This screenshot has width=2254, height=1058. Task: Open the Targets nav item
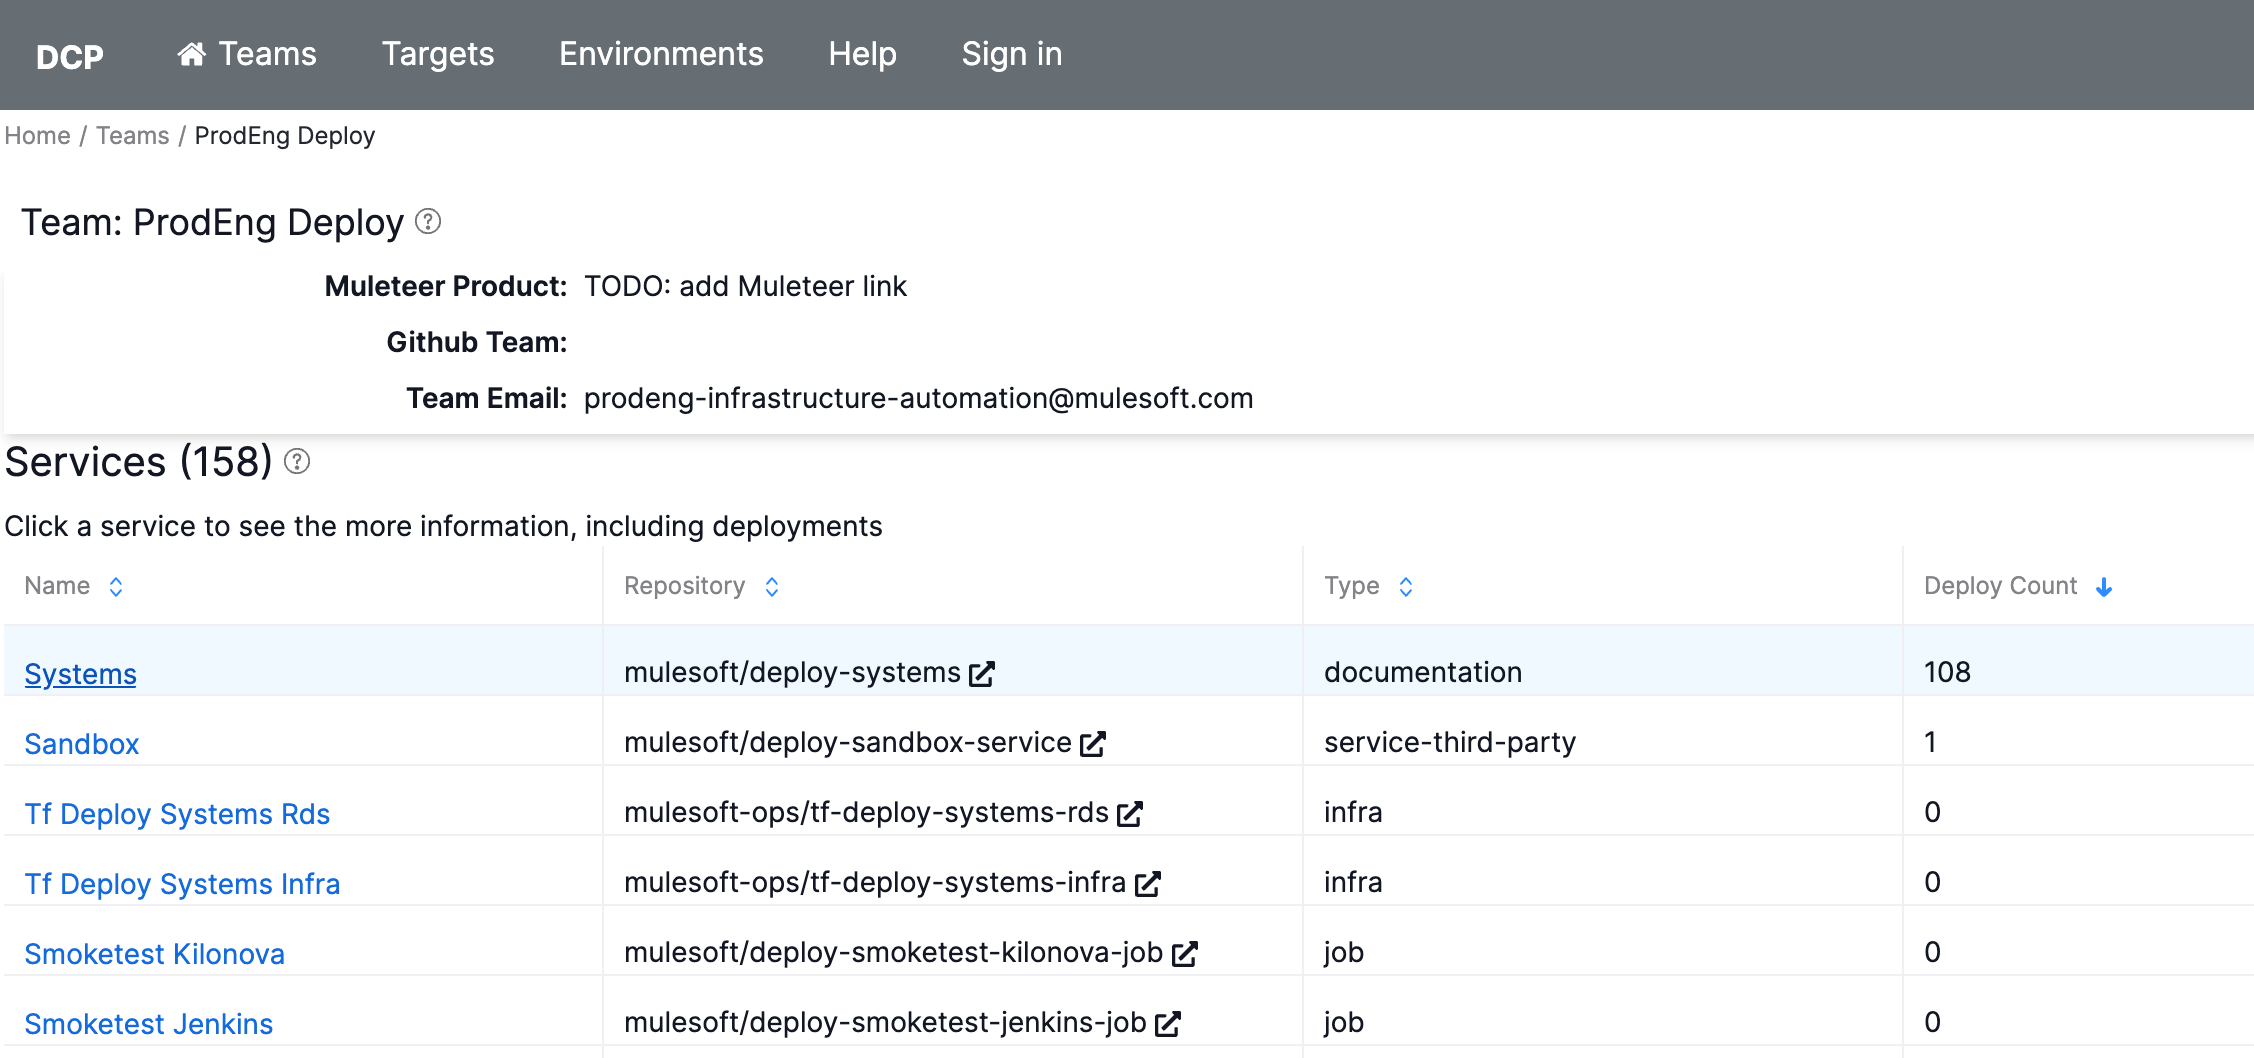438,54
